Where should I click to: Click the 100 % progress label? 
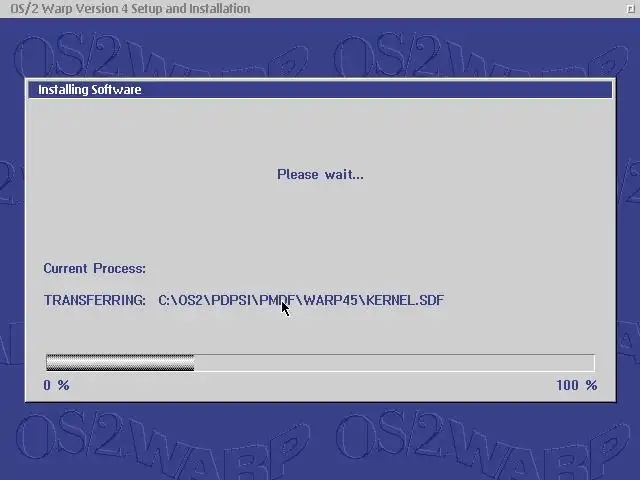(577, 385)
